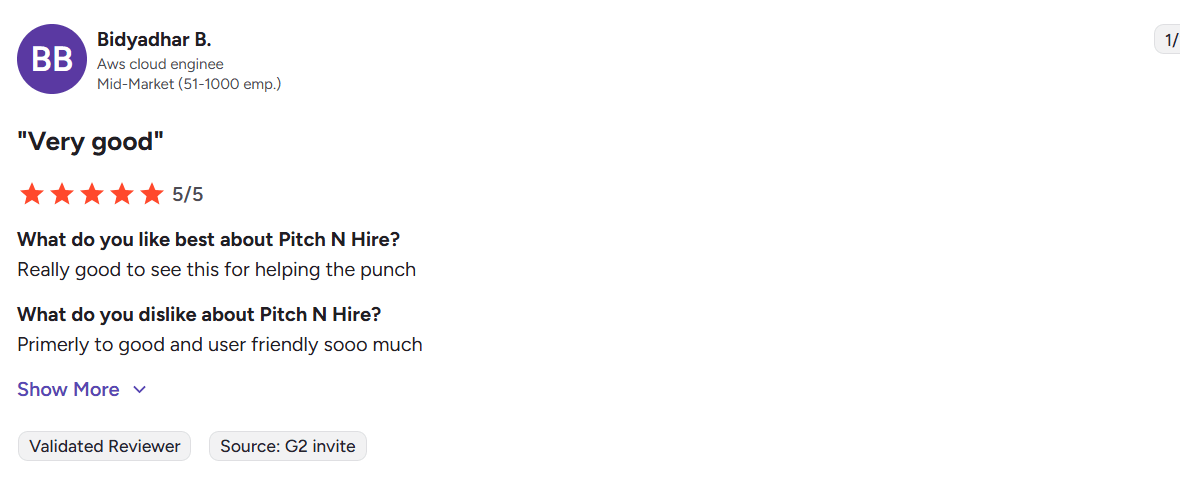Click the third rating star
Viewport: 1180px width, 488px height.
tap(92, 194)
